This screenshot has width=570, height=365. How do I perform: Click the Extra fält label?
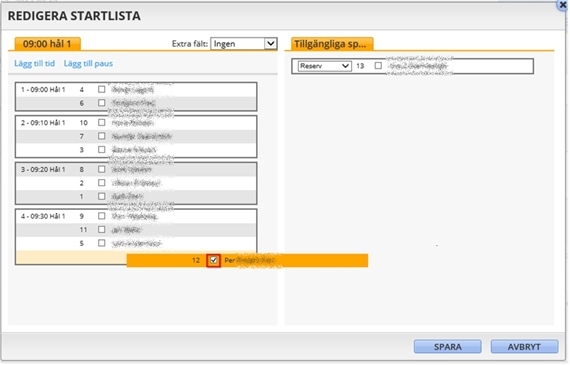click(190, 44)
